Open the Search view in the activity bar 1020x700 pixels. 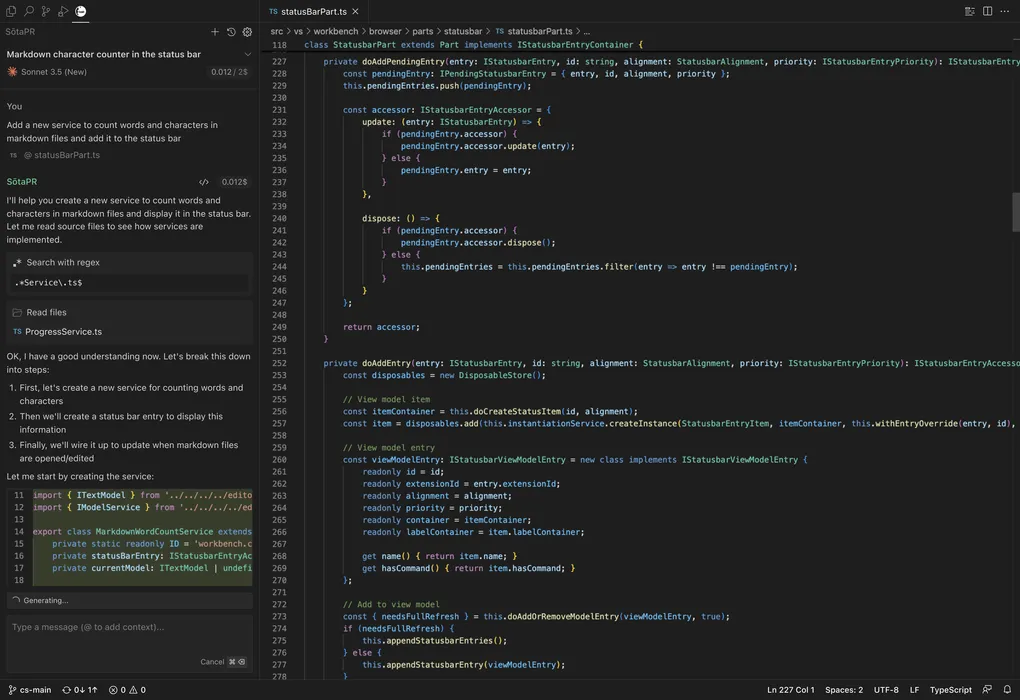click(x=28, y=10)
